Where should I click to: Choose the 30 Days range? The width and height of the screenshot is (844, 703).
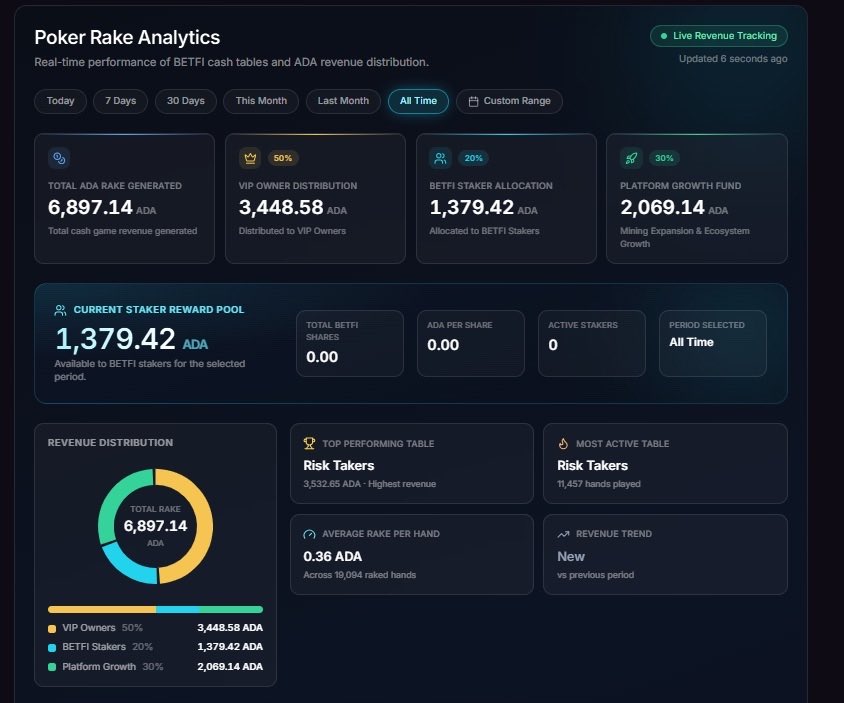186,101
